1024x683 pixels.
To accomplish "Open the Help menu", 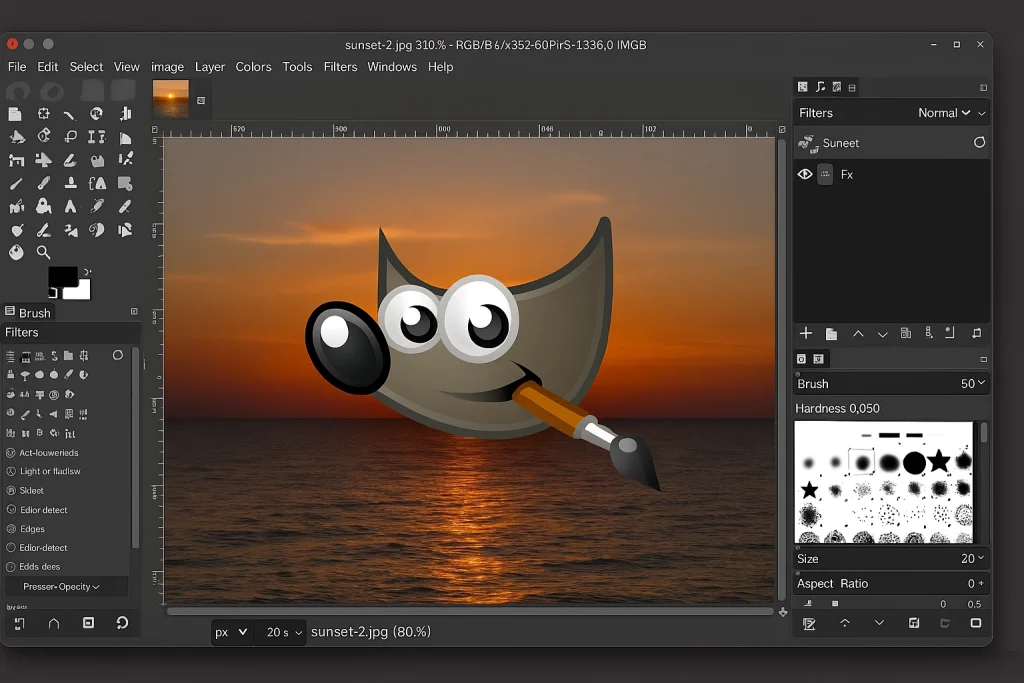I will [x=440, y=67].
